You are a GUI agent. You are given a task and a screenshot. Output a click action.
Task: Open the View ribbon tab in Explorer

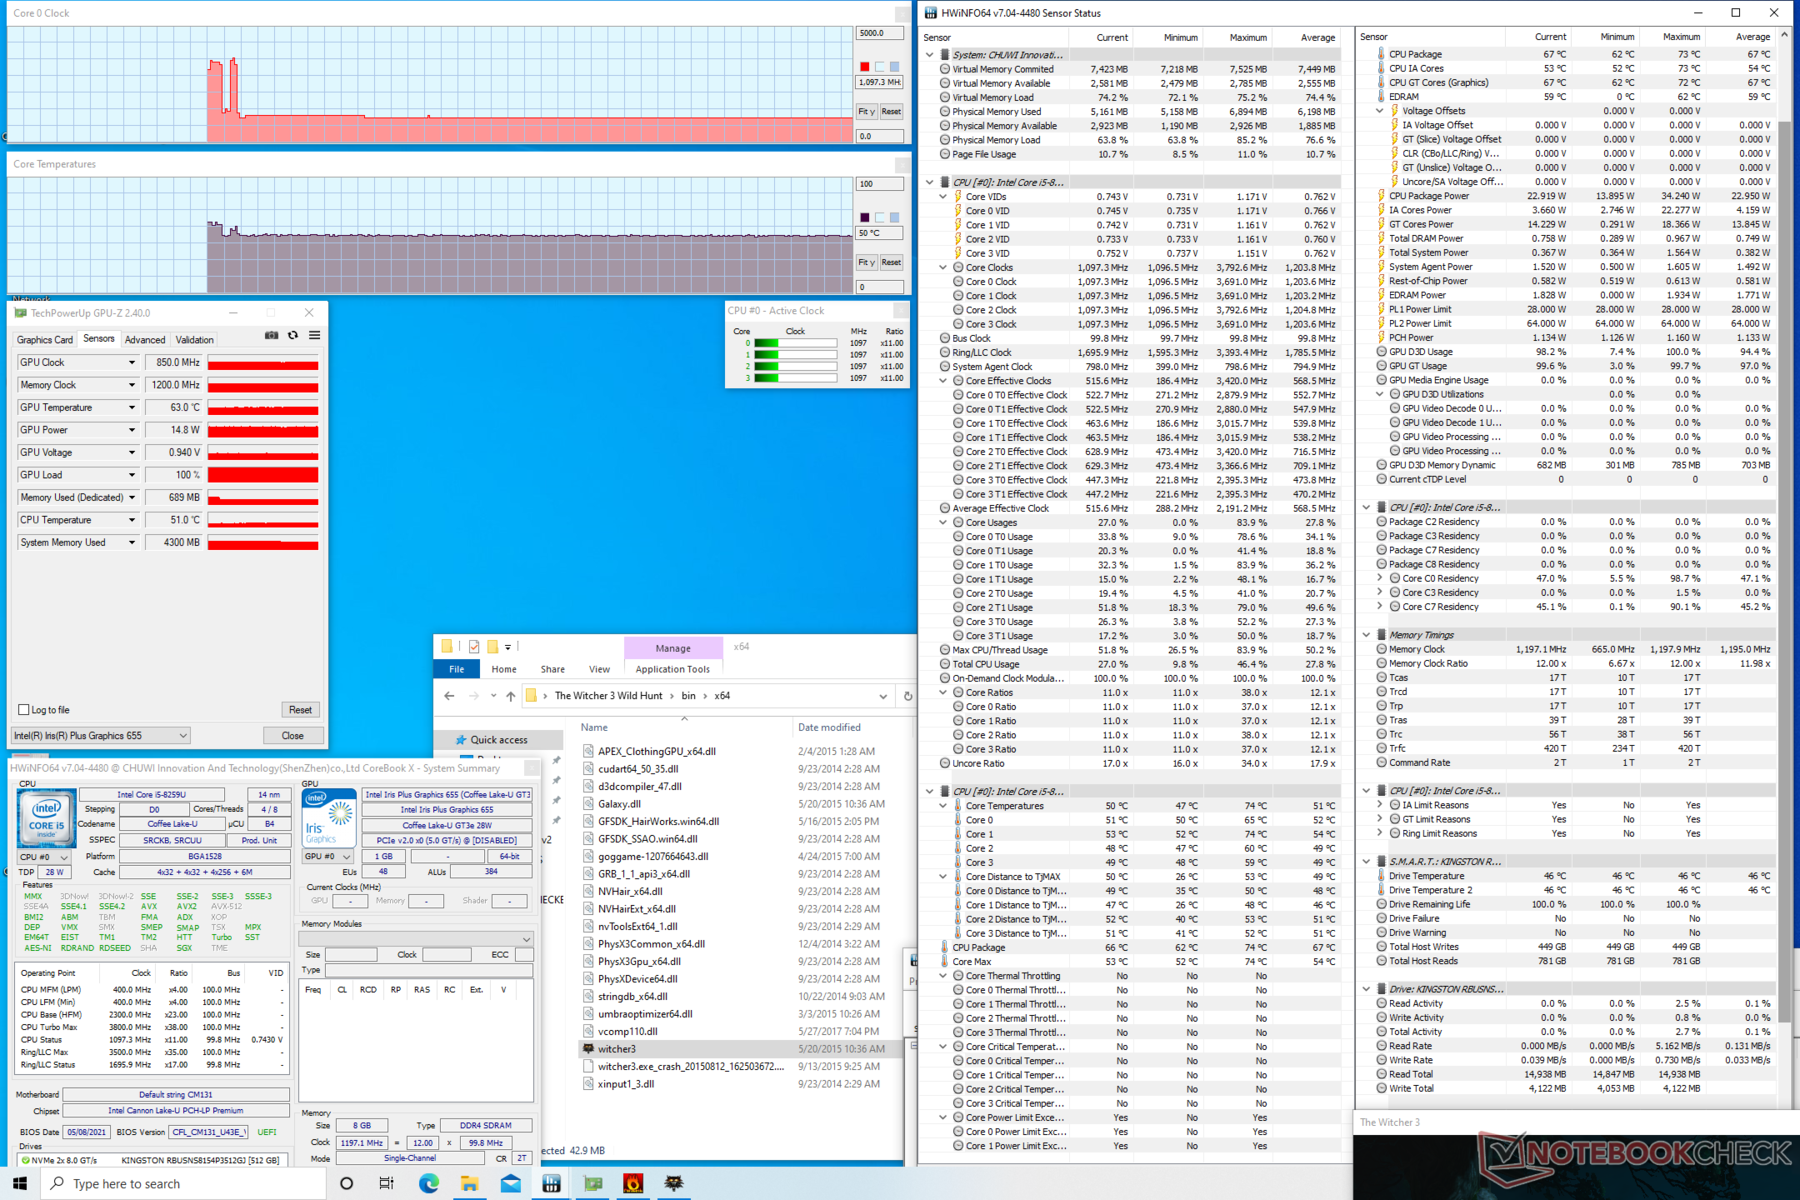pyautogui.click(x=599, y=669)
